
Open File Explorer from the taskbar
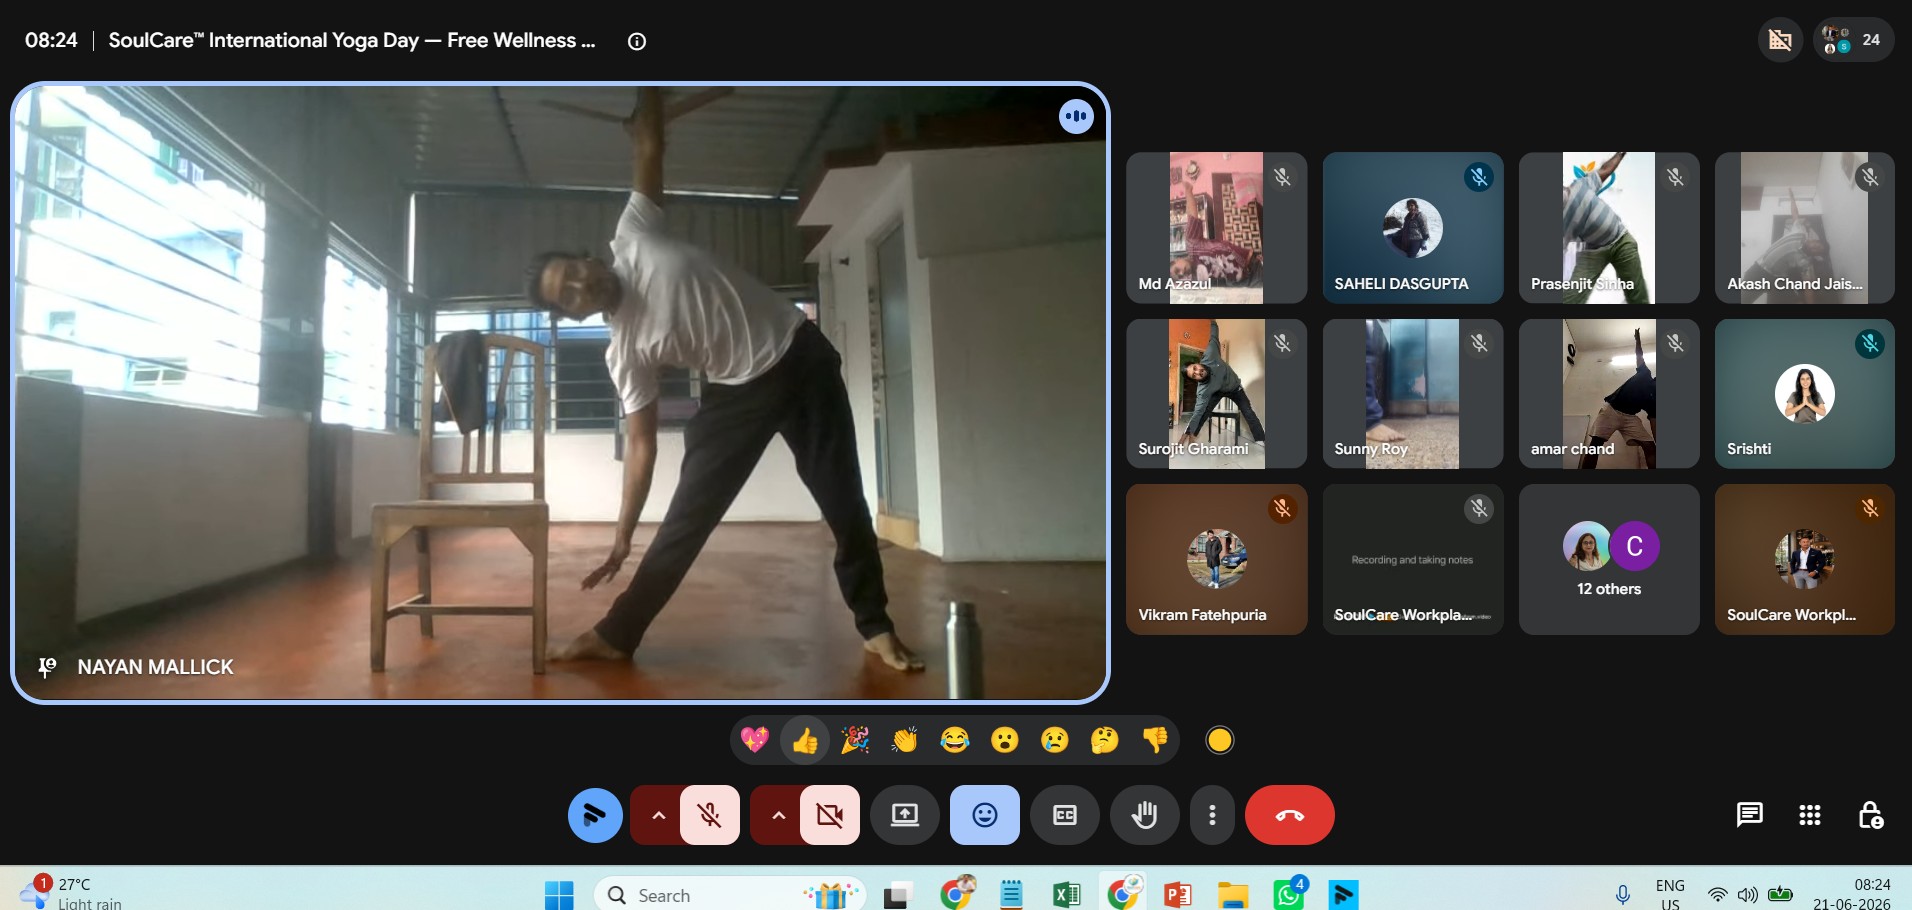click(1233, 894)
